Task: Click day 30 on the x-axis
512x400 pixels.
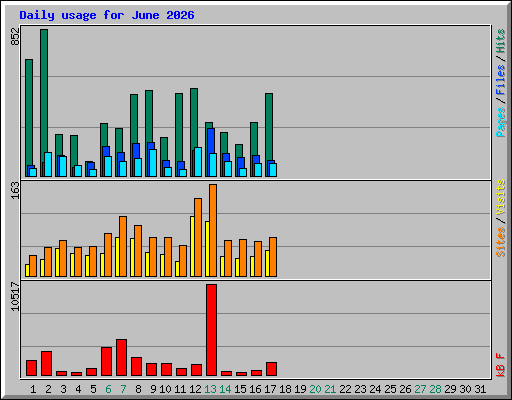Action: [465, 389]
